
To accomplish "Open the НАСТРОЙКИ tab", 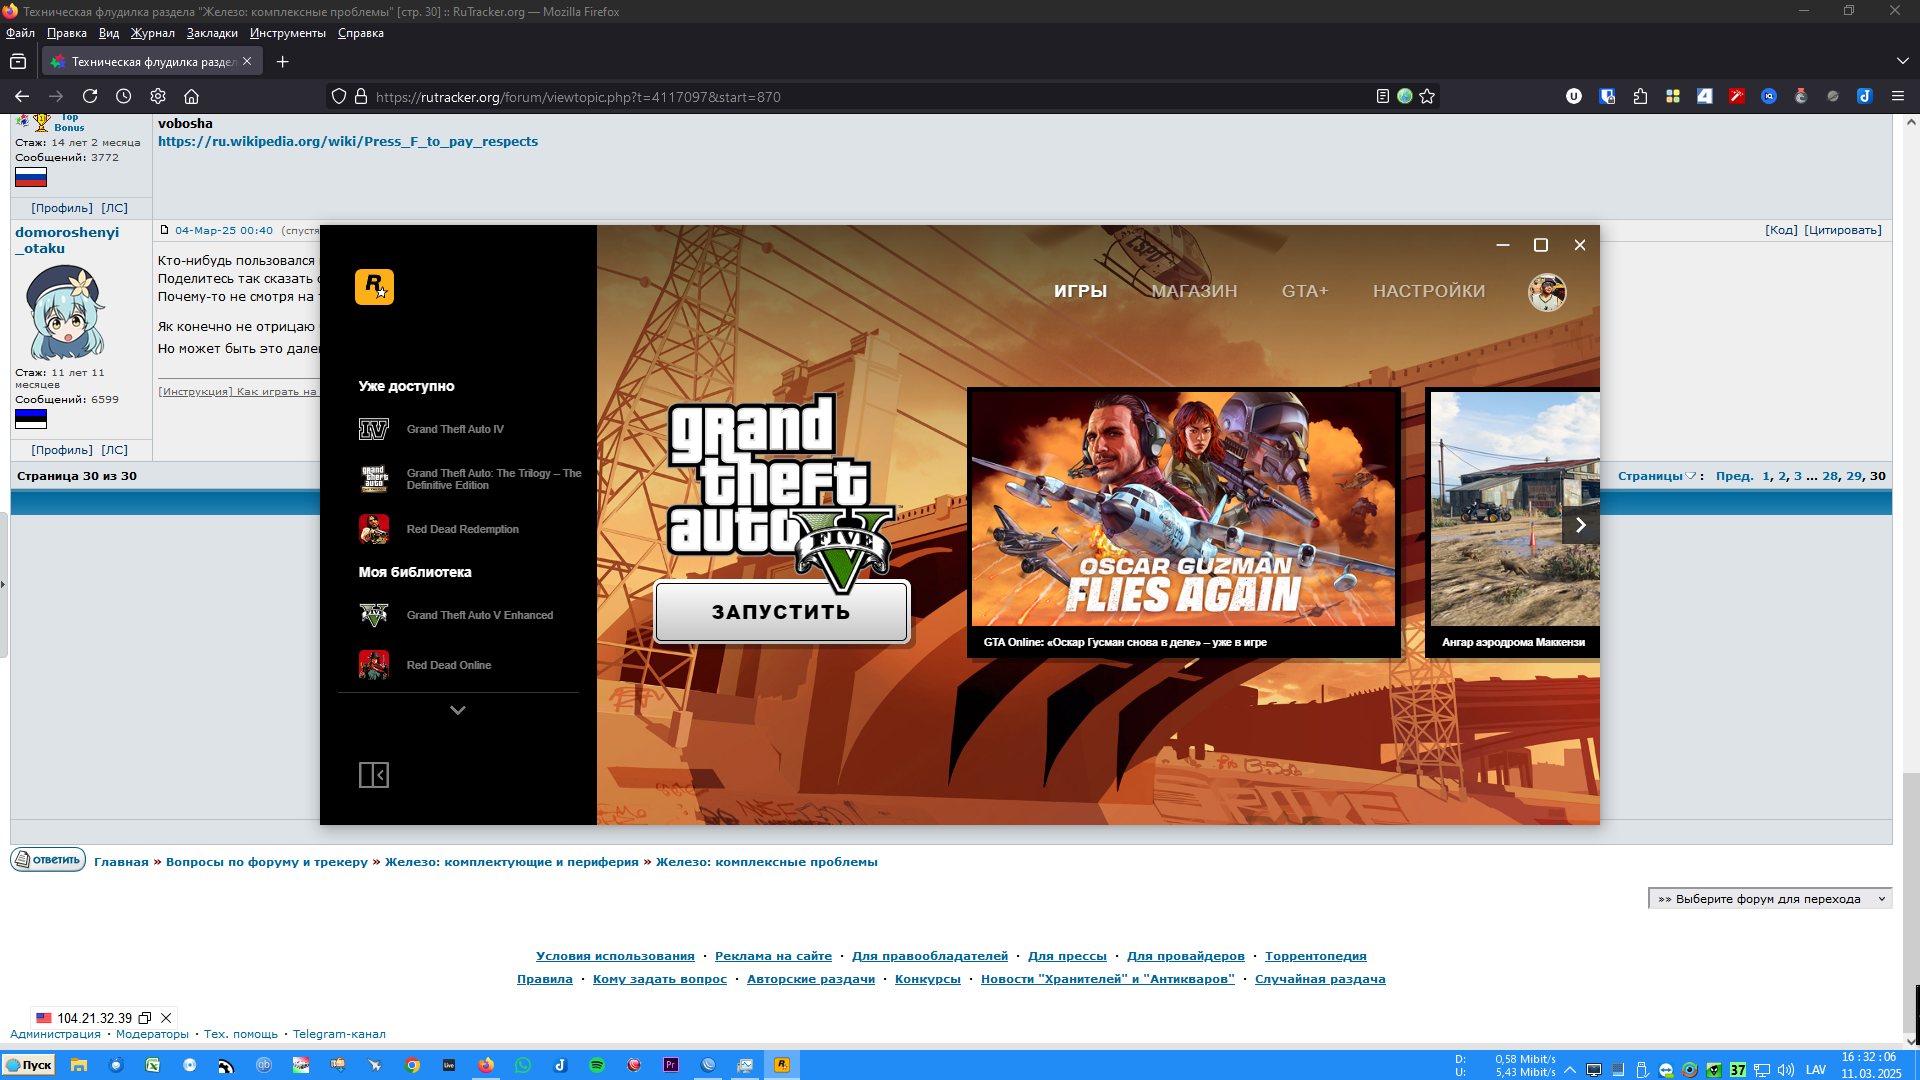I will coord(1429,291).
